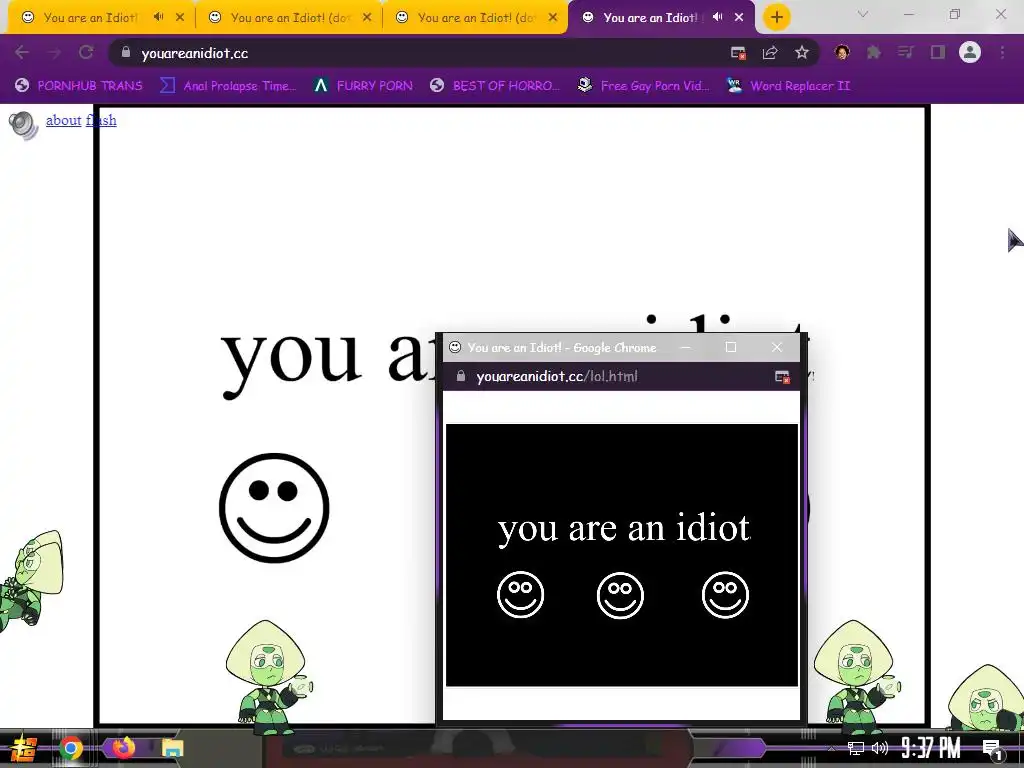The image size is (1024, 768).
Task: Mute audio on the first tab speaker icon
Action: pos(158,17)
